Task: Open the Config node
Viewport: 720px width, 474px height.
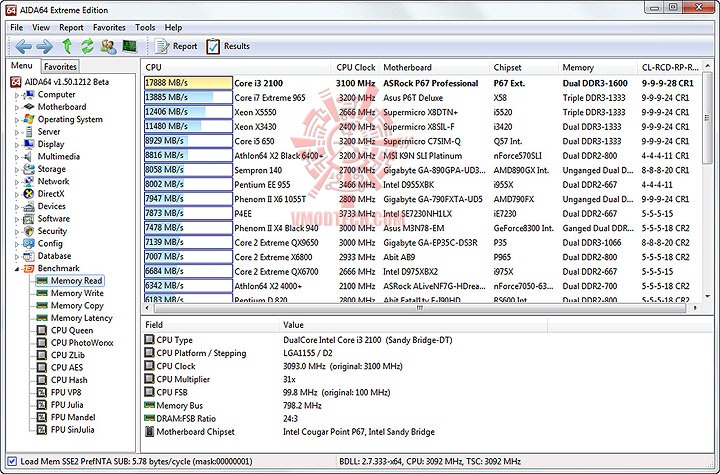Action: (x=50, y=243)
